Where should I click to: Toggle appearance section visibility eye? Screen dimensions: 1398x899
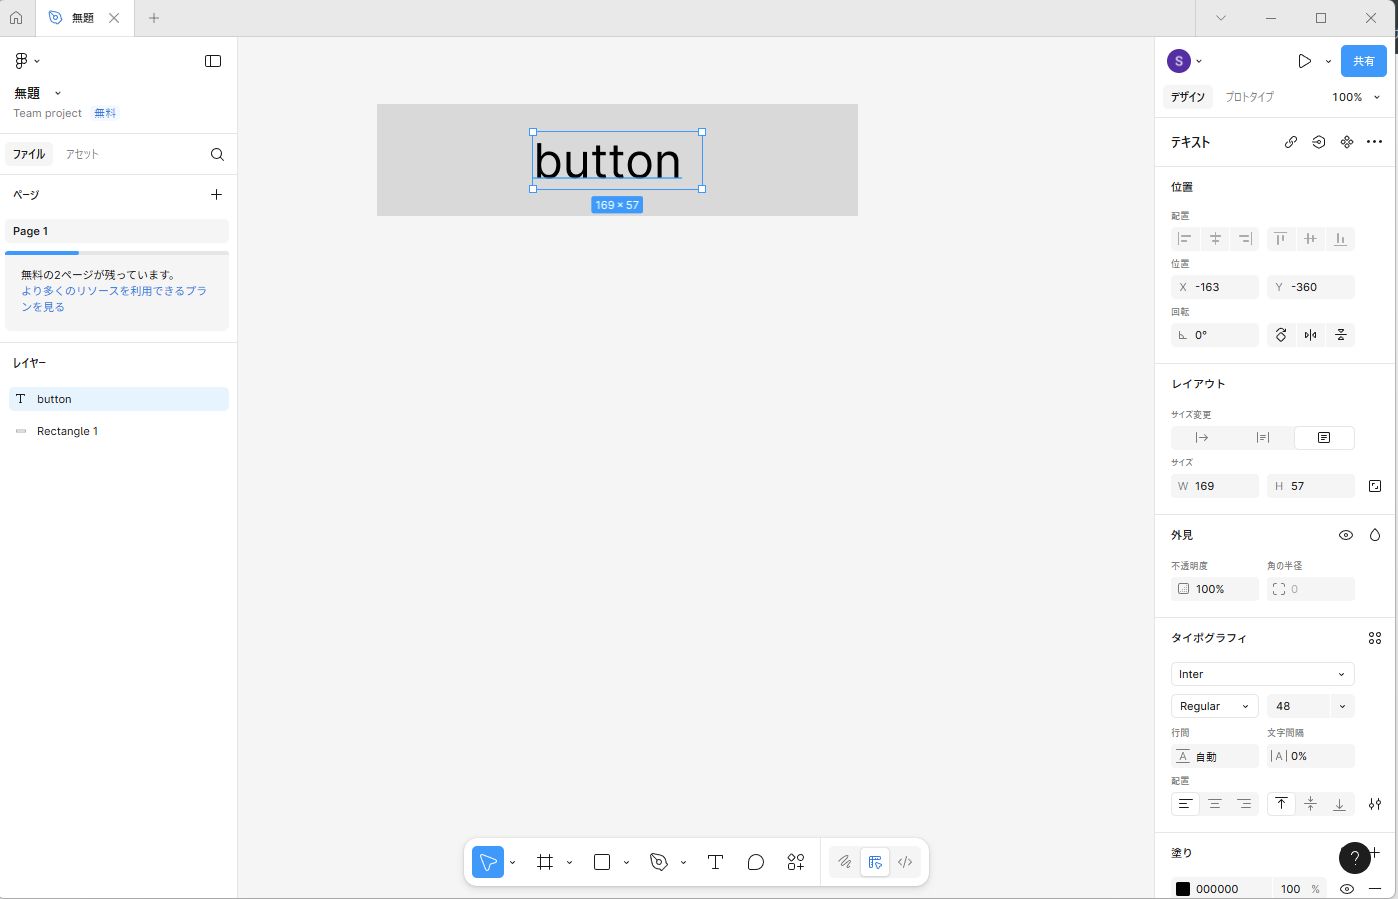1346,535
